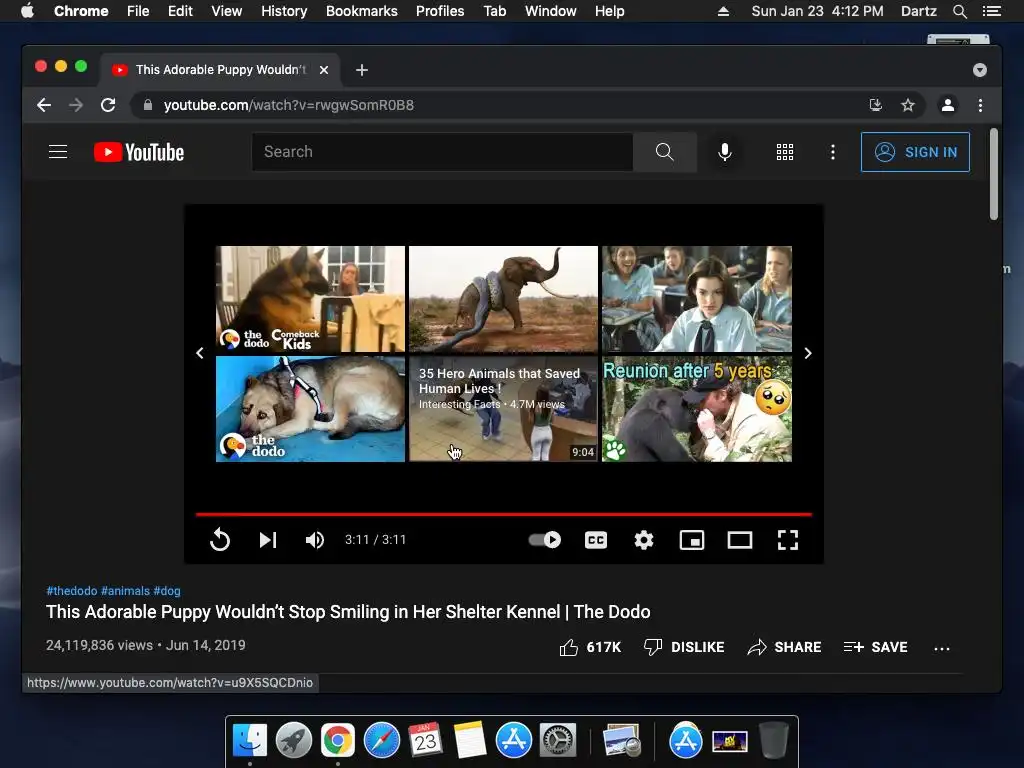This screenshot has height=768, width=1024.
Task: Close the This Adorable Puppy tab
Action: (x=324, y=70)
